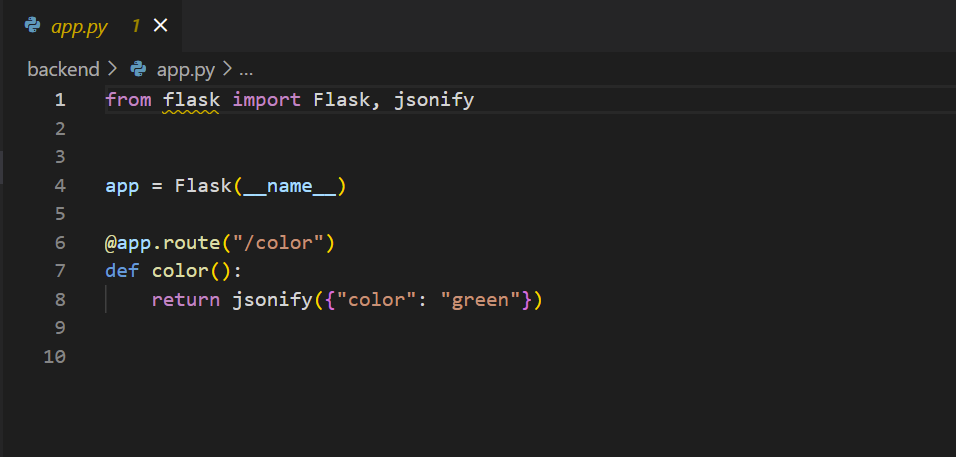This screenshot has width=956, height=457.
Task: Click the chevron after backend in the breadcrumb
Action: coord(112,70)
